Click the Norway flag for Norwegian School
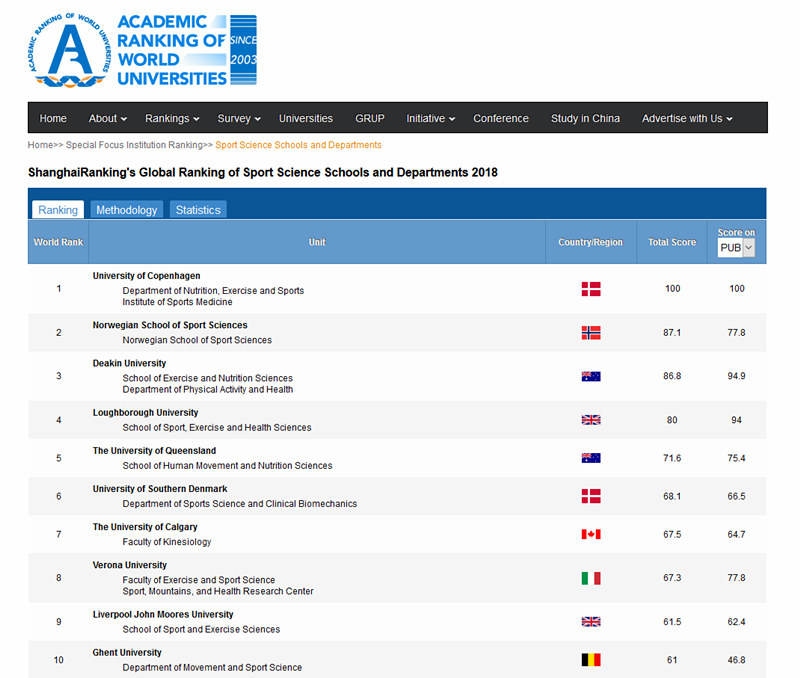The width and height of the screenshot is (800, 678). pyautogui.click(x=591, y=333)
